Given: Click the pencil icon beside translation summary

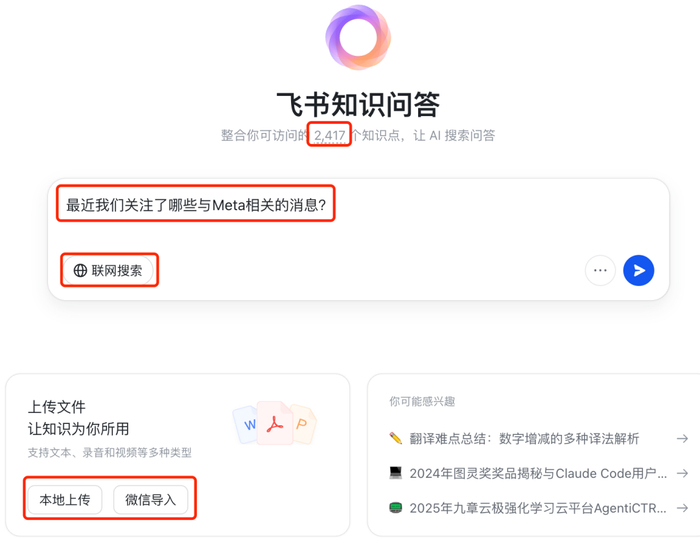Looking at the screenshot, I should pos(396,438).
